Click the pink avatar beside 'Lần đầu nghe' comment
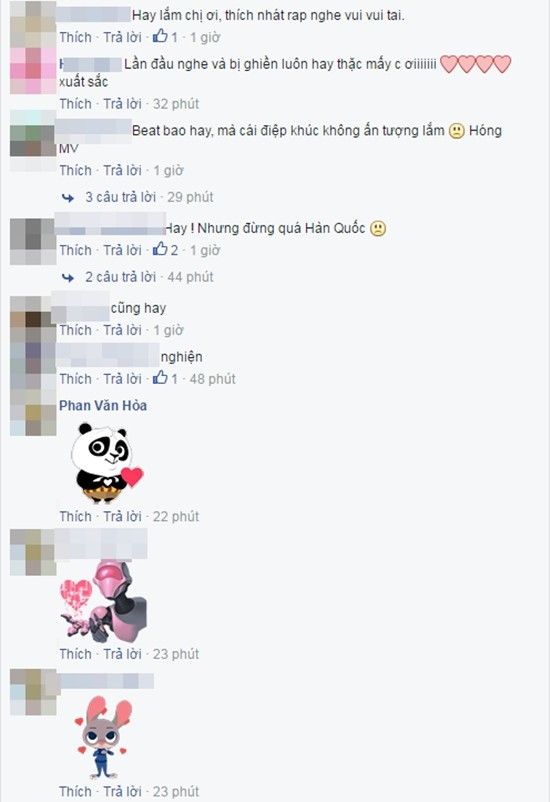This screenshot has height=802, width=550. click(x=33, y=71)
